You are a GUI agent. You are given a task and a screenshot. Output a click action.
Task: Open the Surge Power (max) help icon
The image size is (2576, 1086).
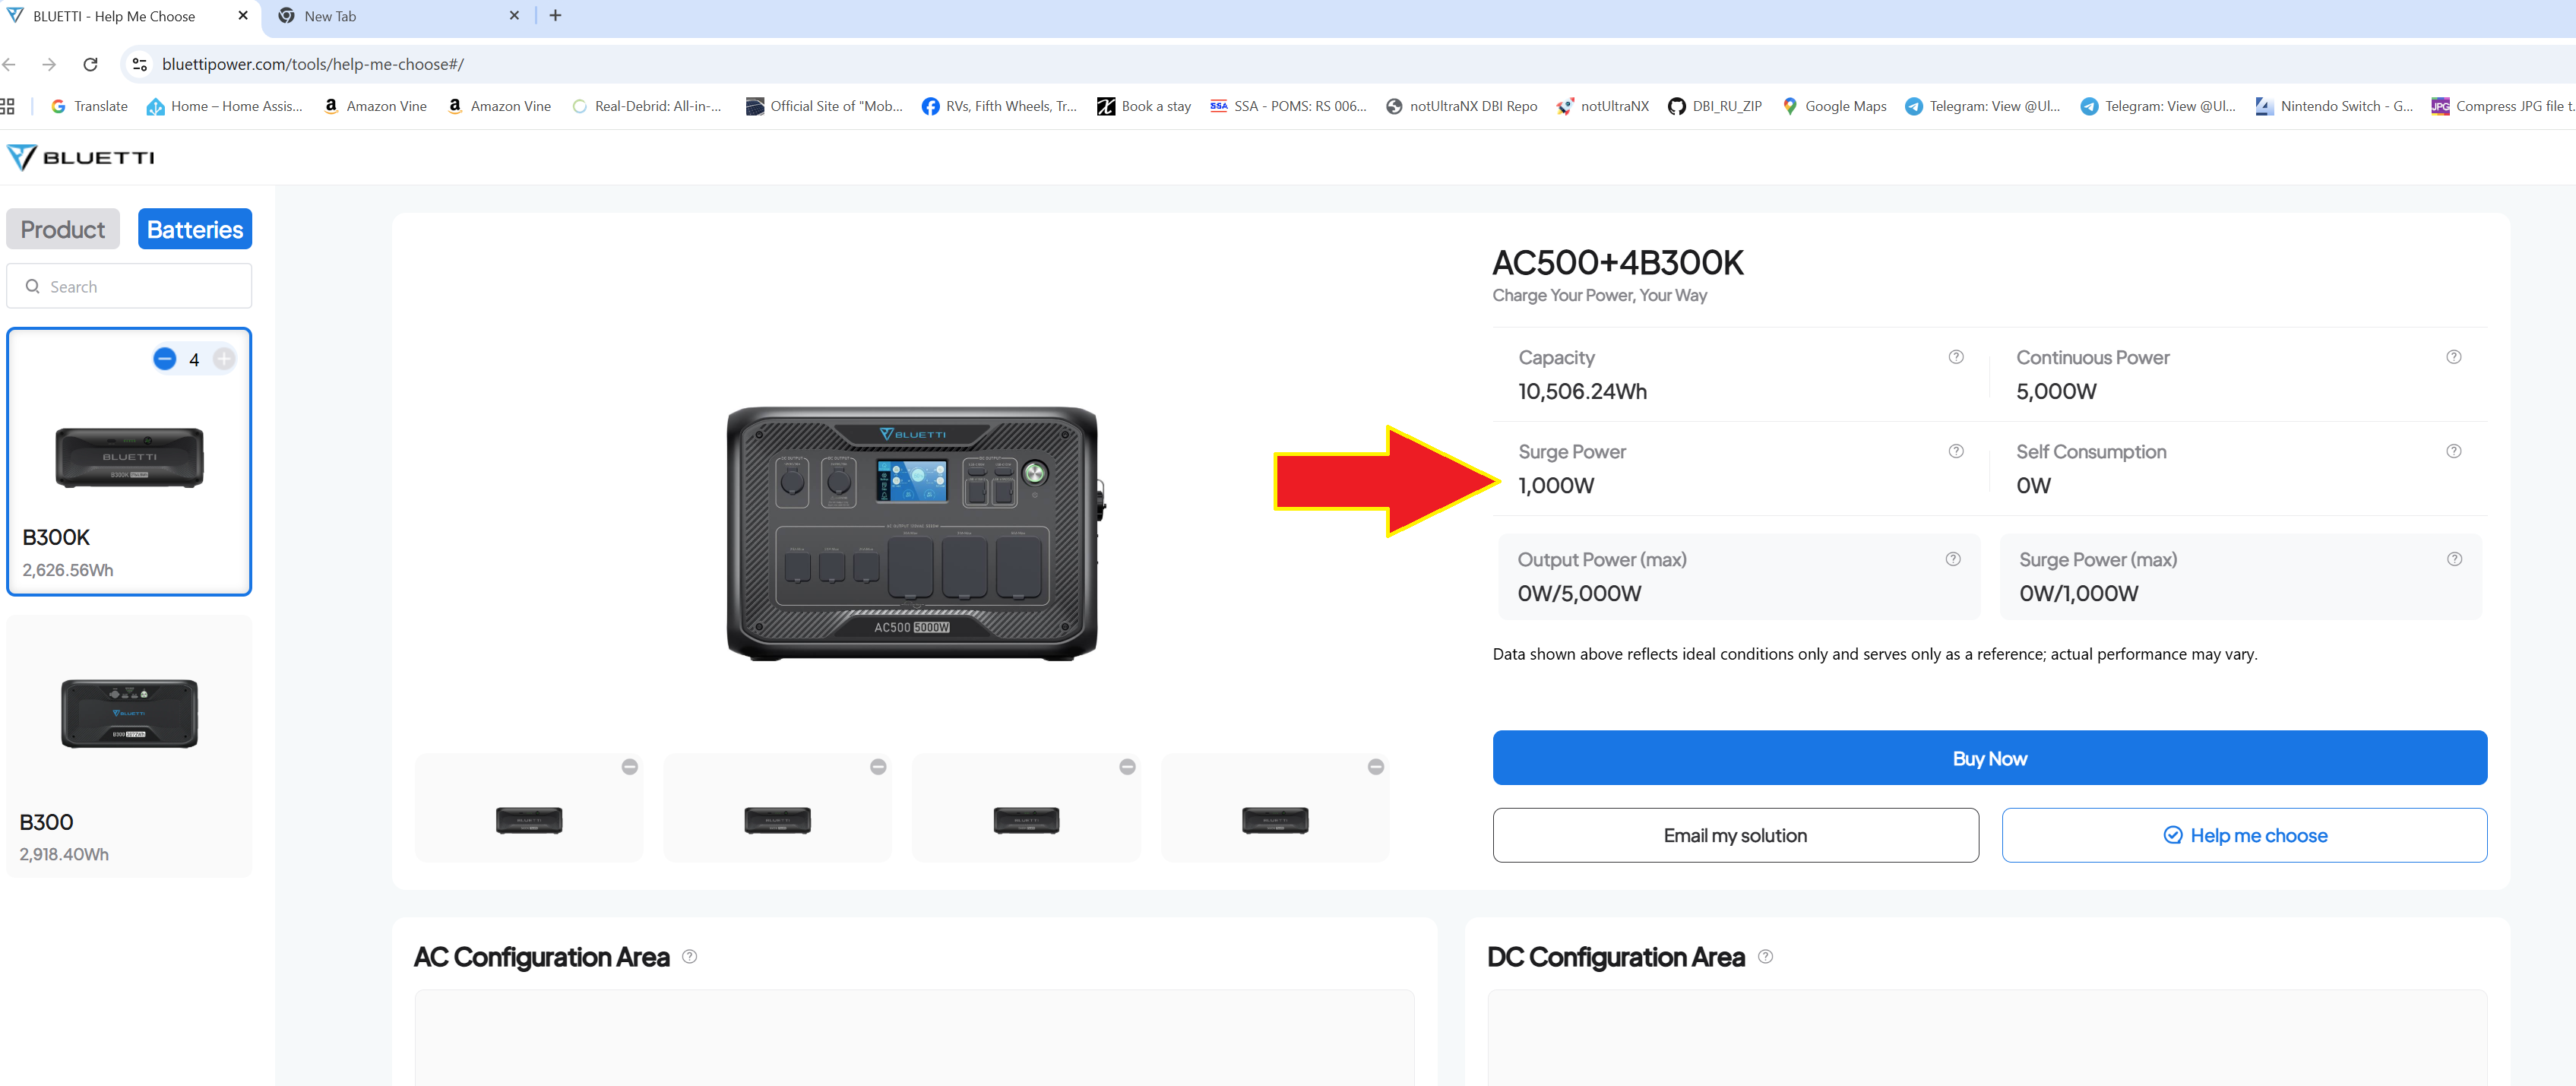[2454, 559]
